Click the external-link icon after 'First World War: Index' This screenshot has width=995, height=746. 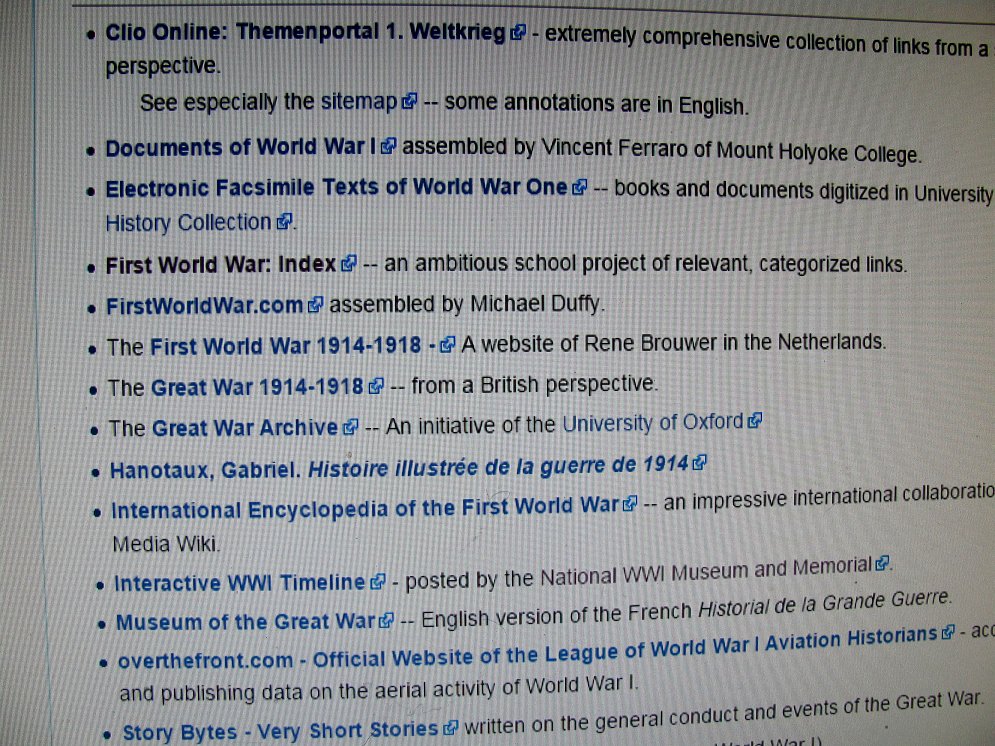pos(348,263)
